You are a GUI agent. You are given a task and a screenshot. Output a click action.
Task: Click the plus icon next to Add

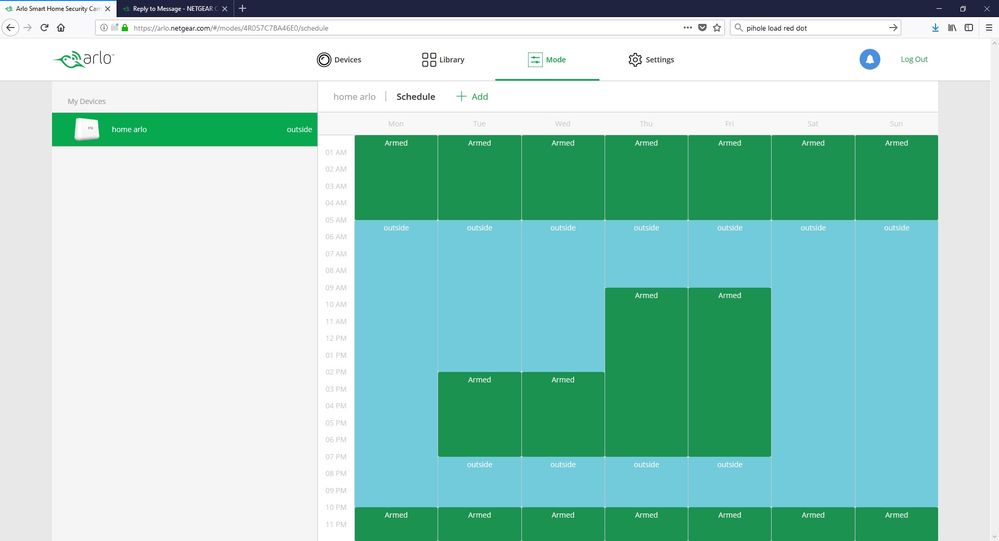[x=461, y=96]
